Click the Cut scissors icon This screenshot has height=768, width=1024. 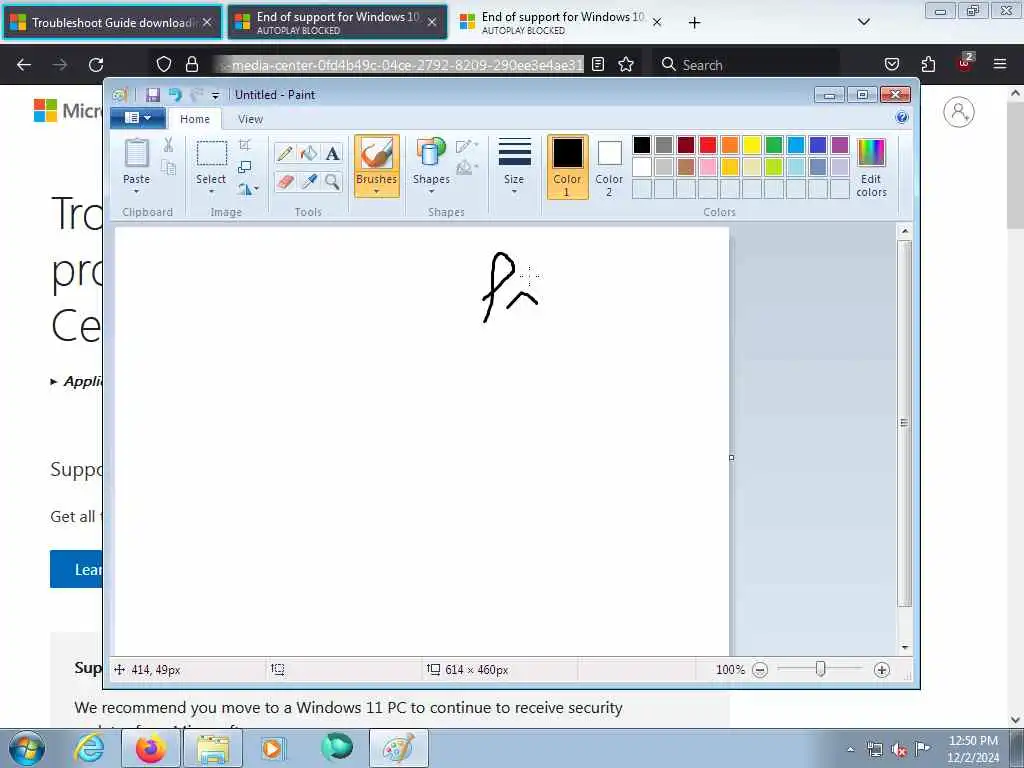click(168, 145)
